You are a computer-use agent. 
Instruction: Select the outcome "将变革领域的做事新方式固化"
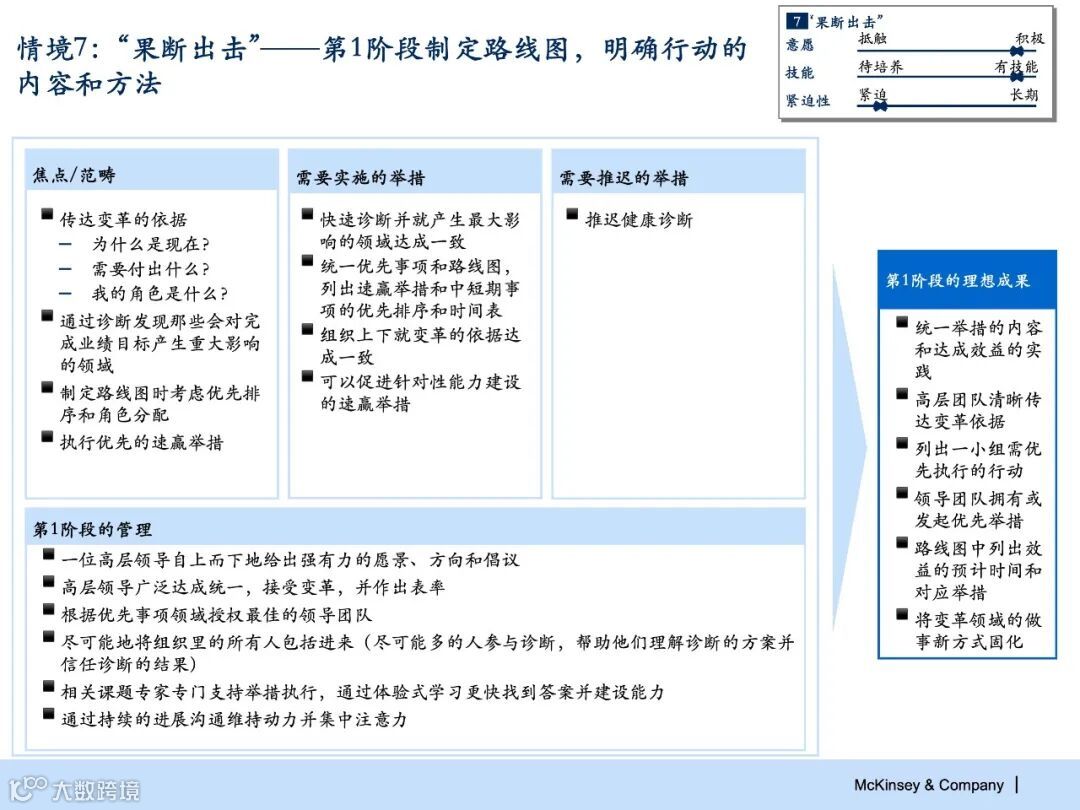tap(978, 630)
